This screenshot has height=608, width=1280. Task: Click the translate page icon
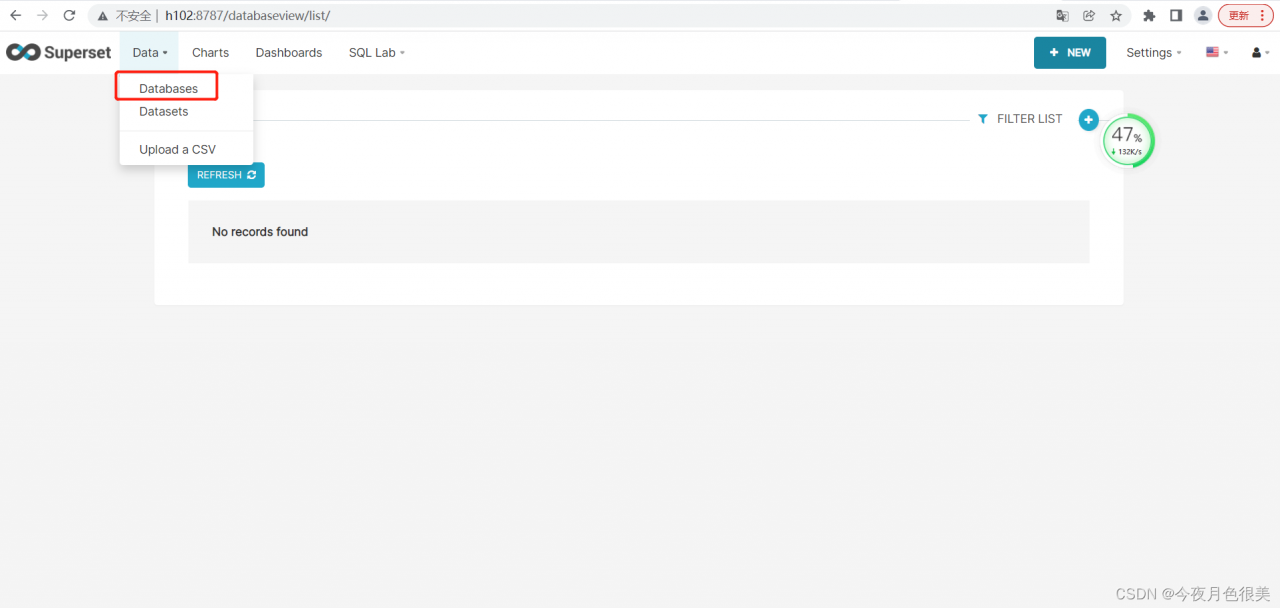(x=1062, y=16)
